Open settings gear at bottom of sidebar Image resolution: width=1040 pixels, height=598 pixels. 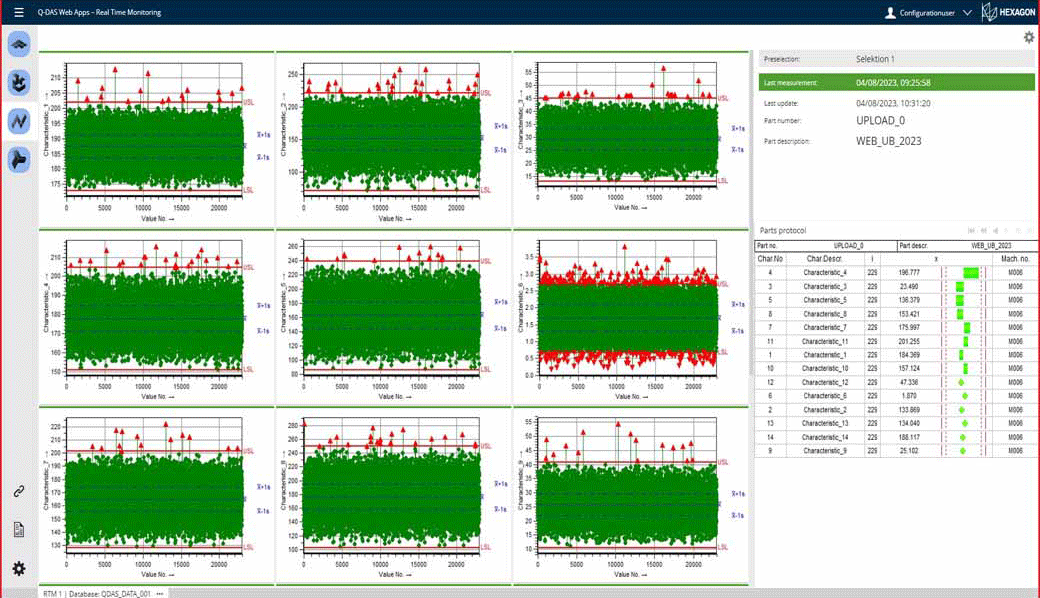19,568
